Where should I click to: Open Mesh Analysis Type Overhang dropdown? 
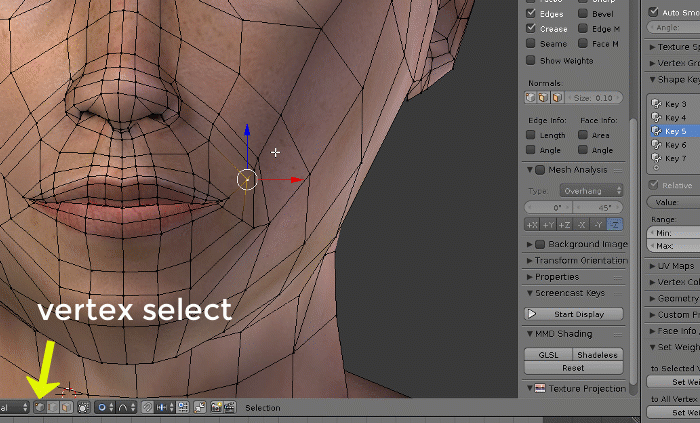pos(592,191)
